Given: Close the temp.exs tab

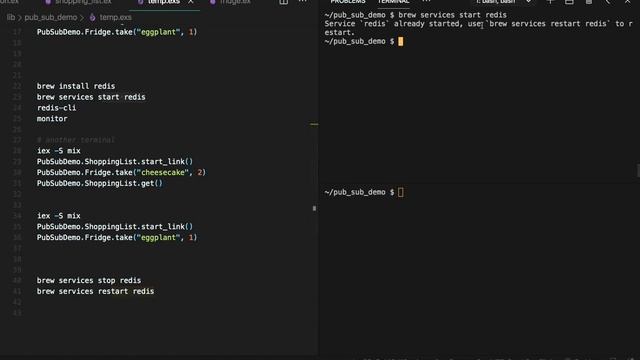Looking at the screenshot, I should point(191,2).
